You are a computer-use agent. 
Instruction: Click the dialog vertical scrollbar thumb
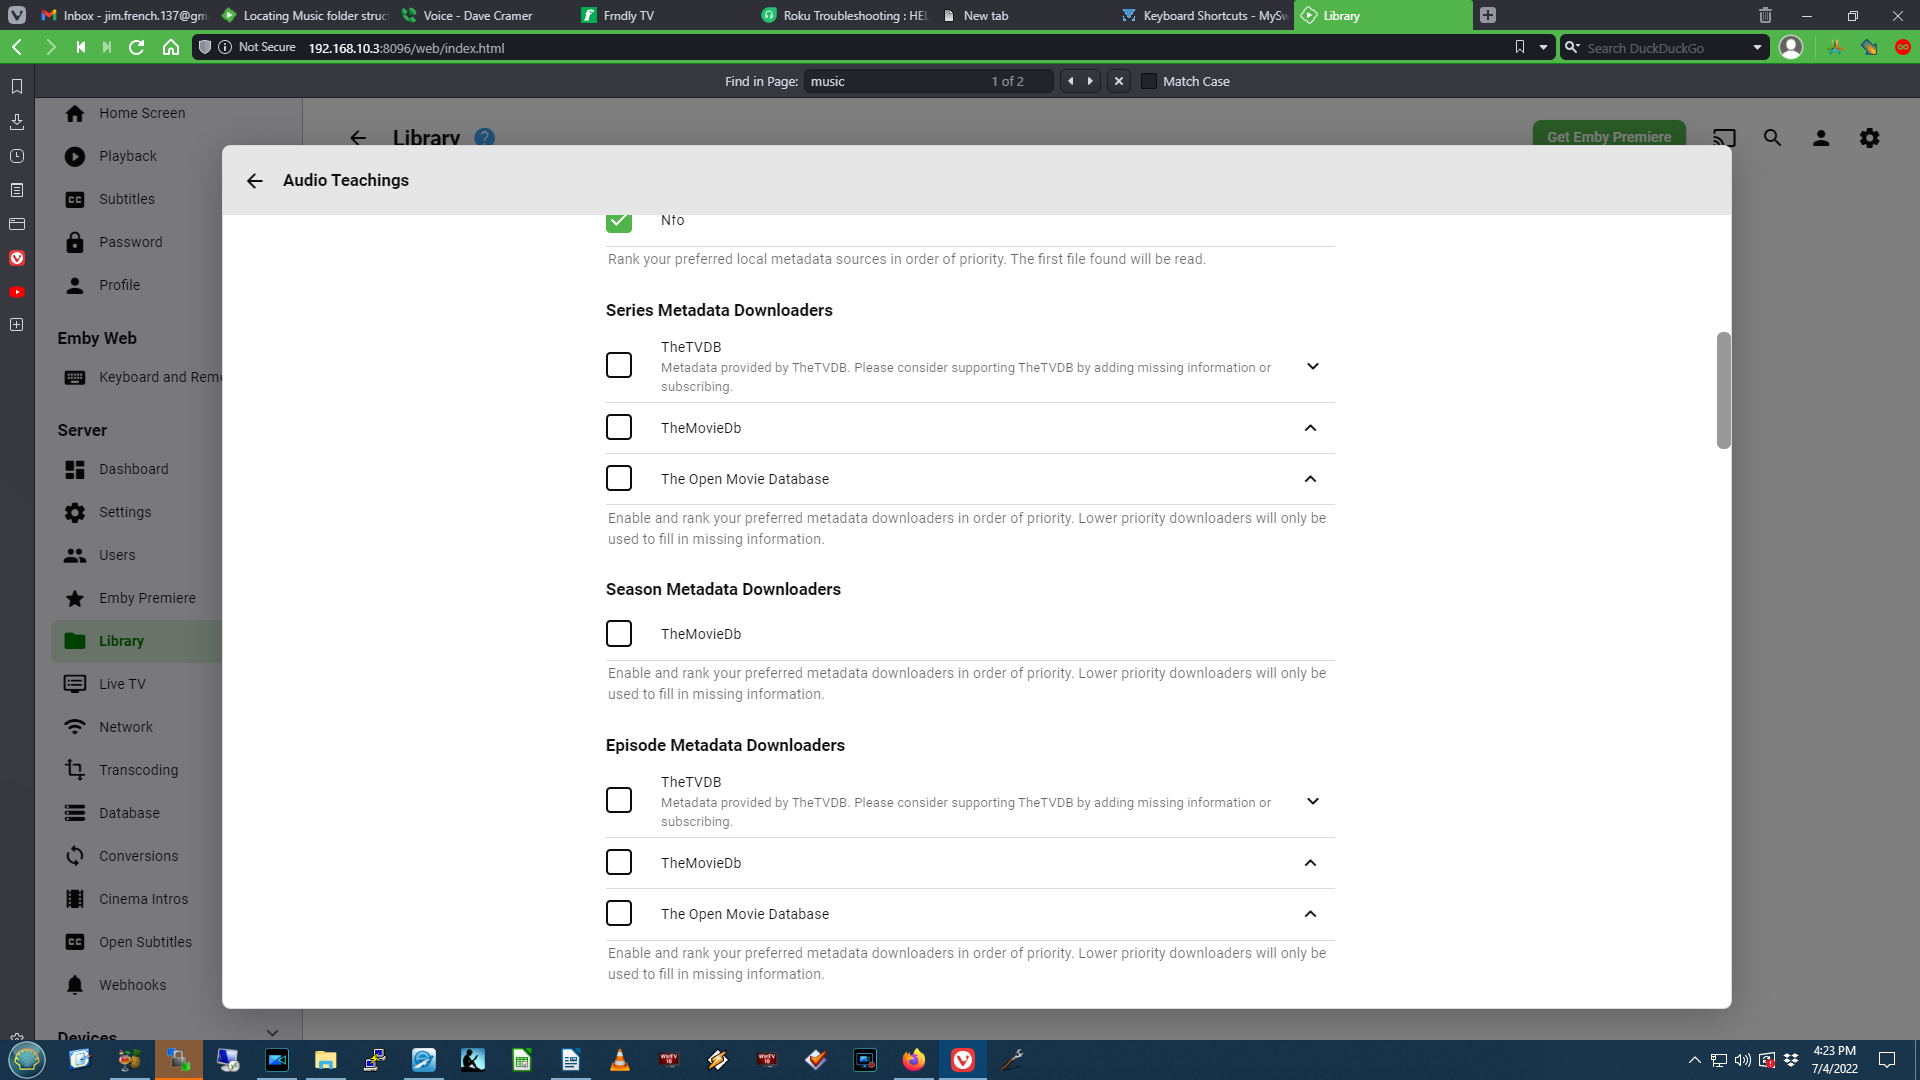(1723, 390)
